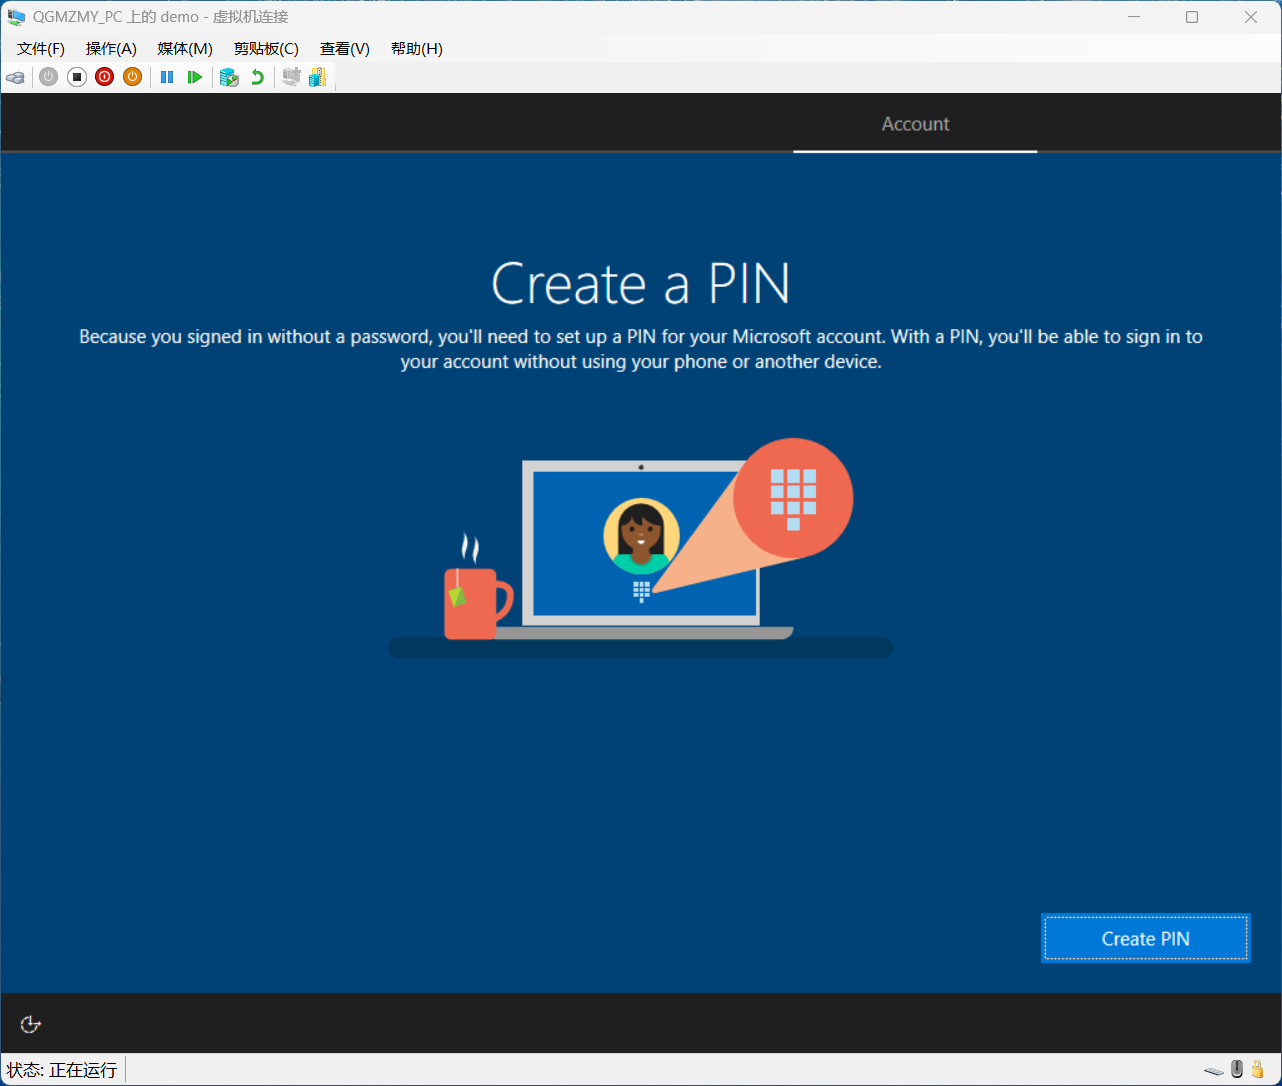This screenshot has height=1086, width=1282.
Task: Click the mouse status icon in status bar
Action: [x=1237, y=1070]
